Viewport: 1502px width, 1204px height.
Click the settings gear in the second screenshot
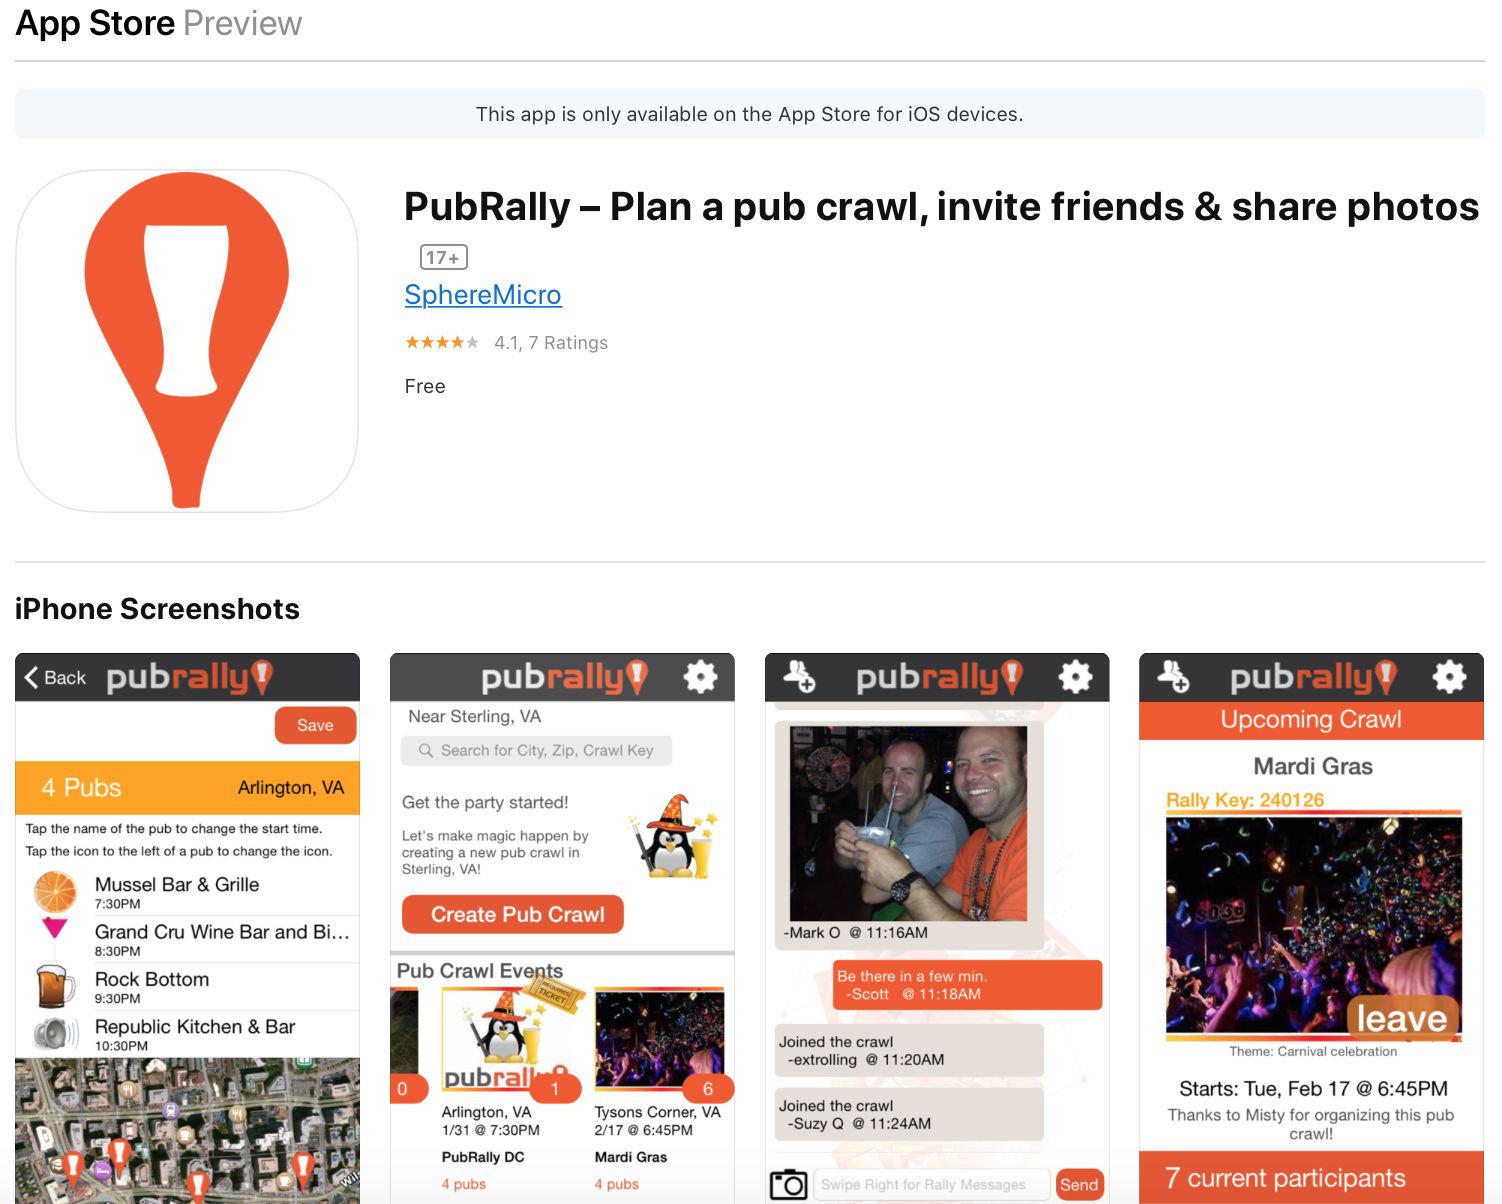(700, 677)
